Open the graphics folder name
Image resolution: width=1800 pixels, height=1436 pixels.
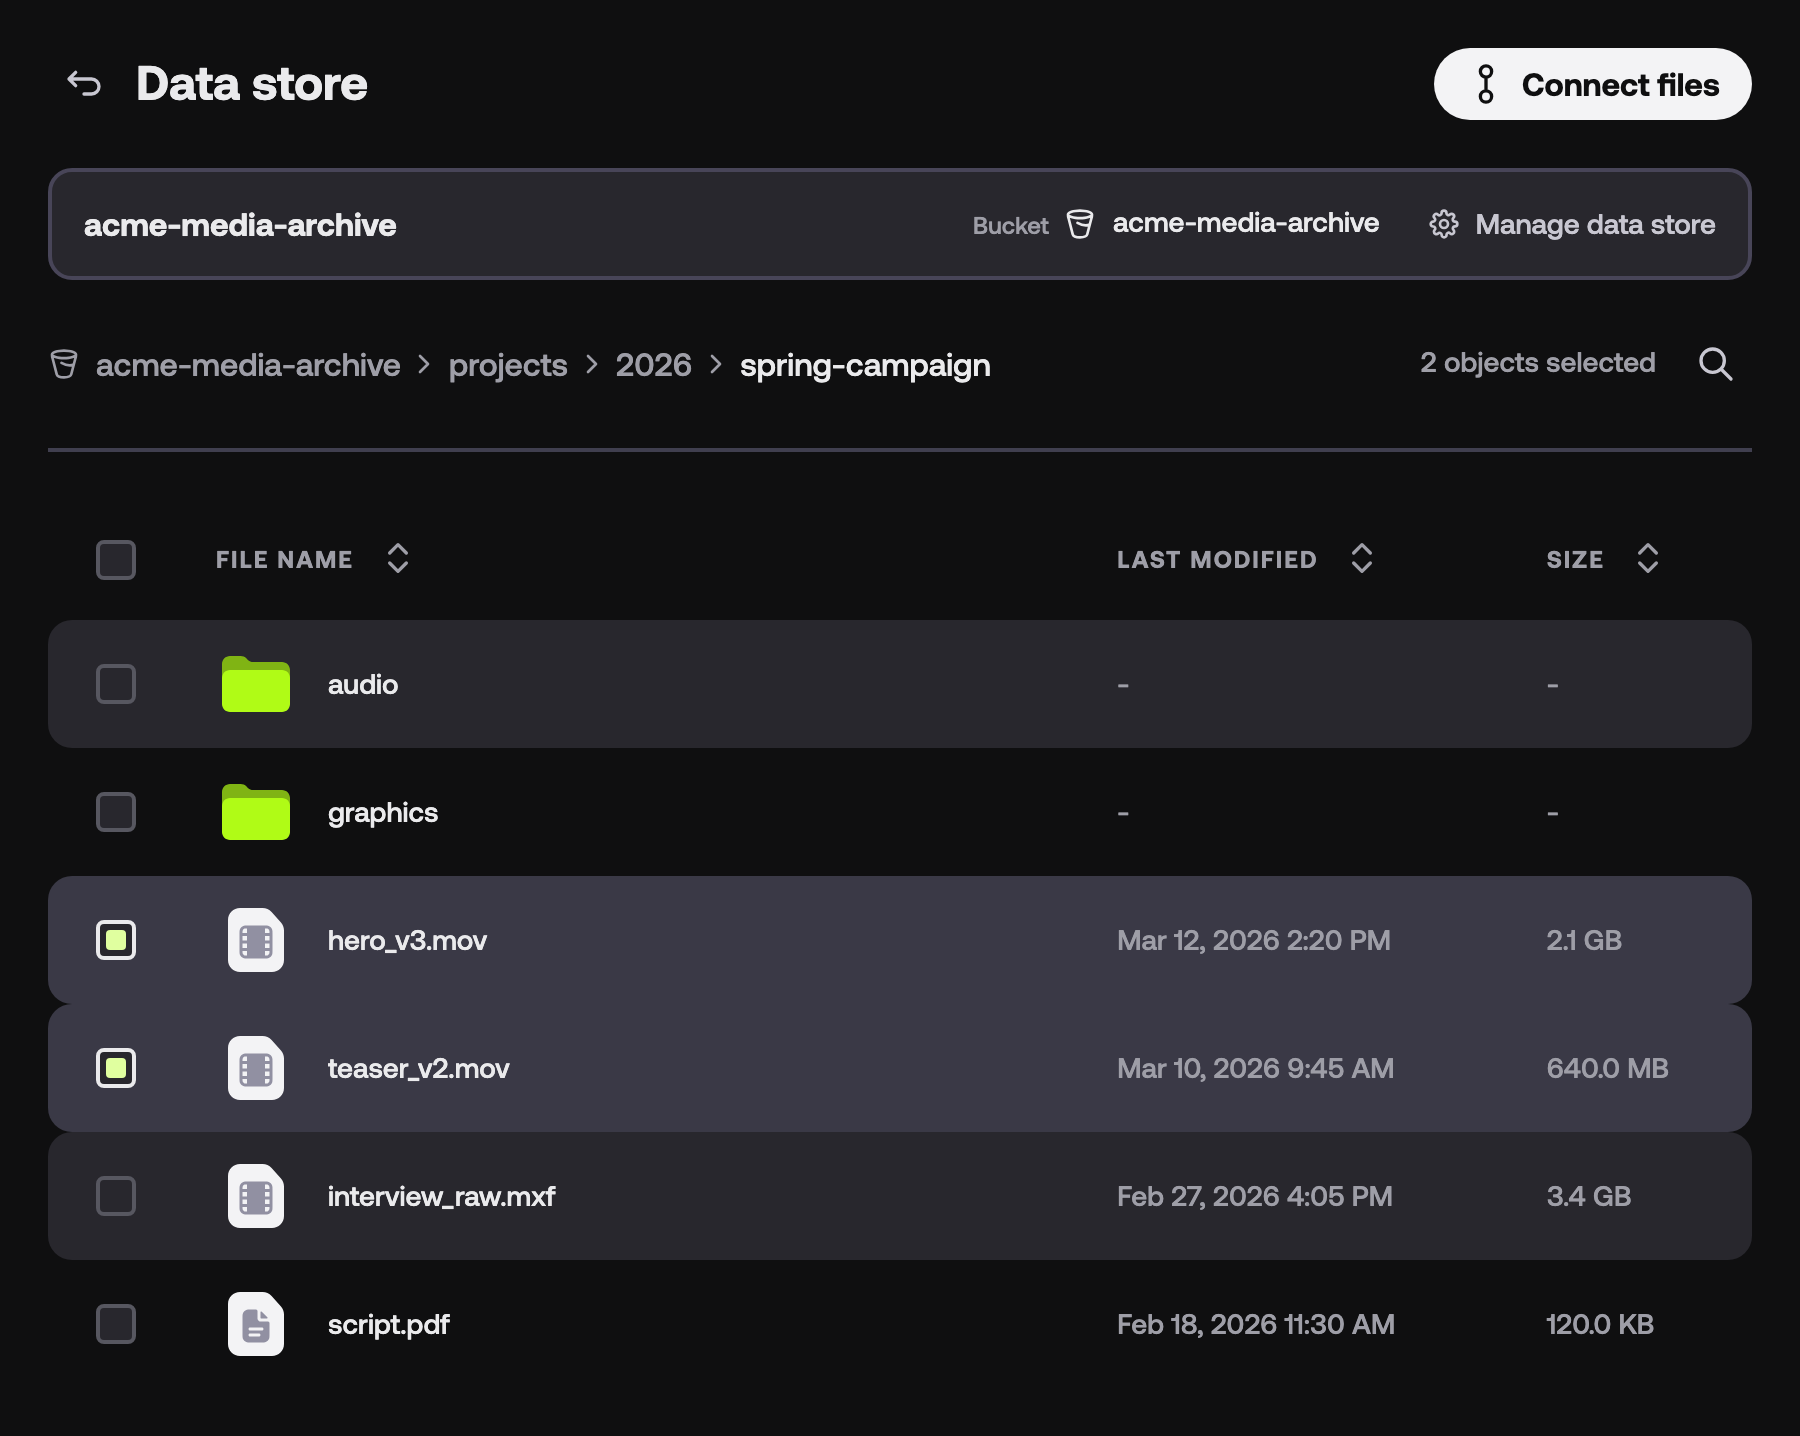tap(383, 813)
